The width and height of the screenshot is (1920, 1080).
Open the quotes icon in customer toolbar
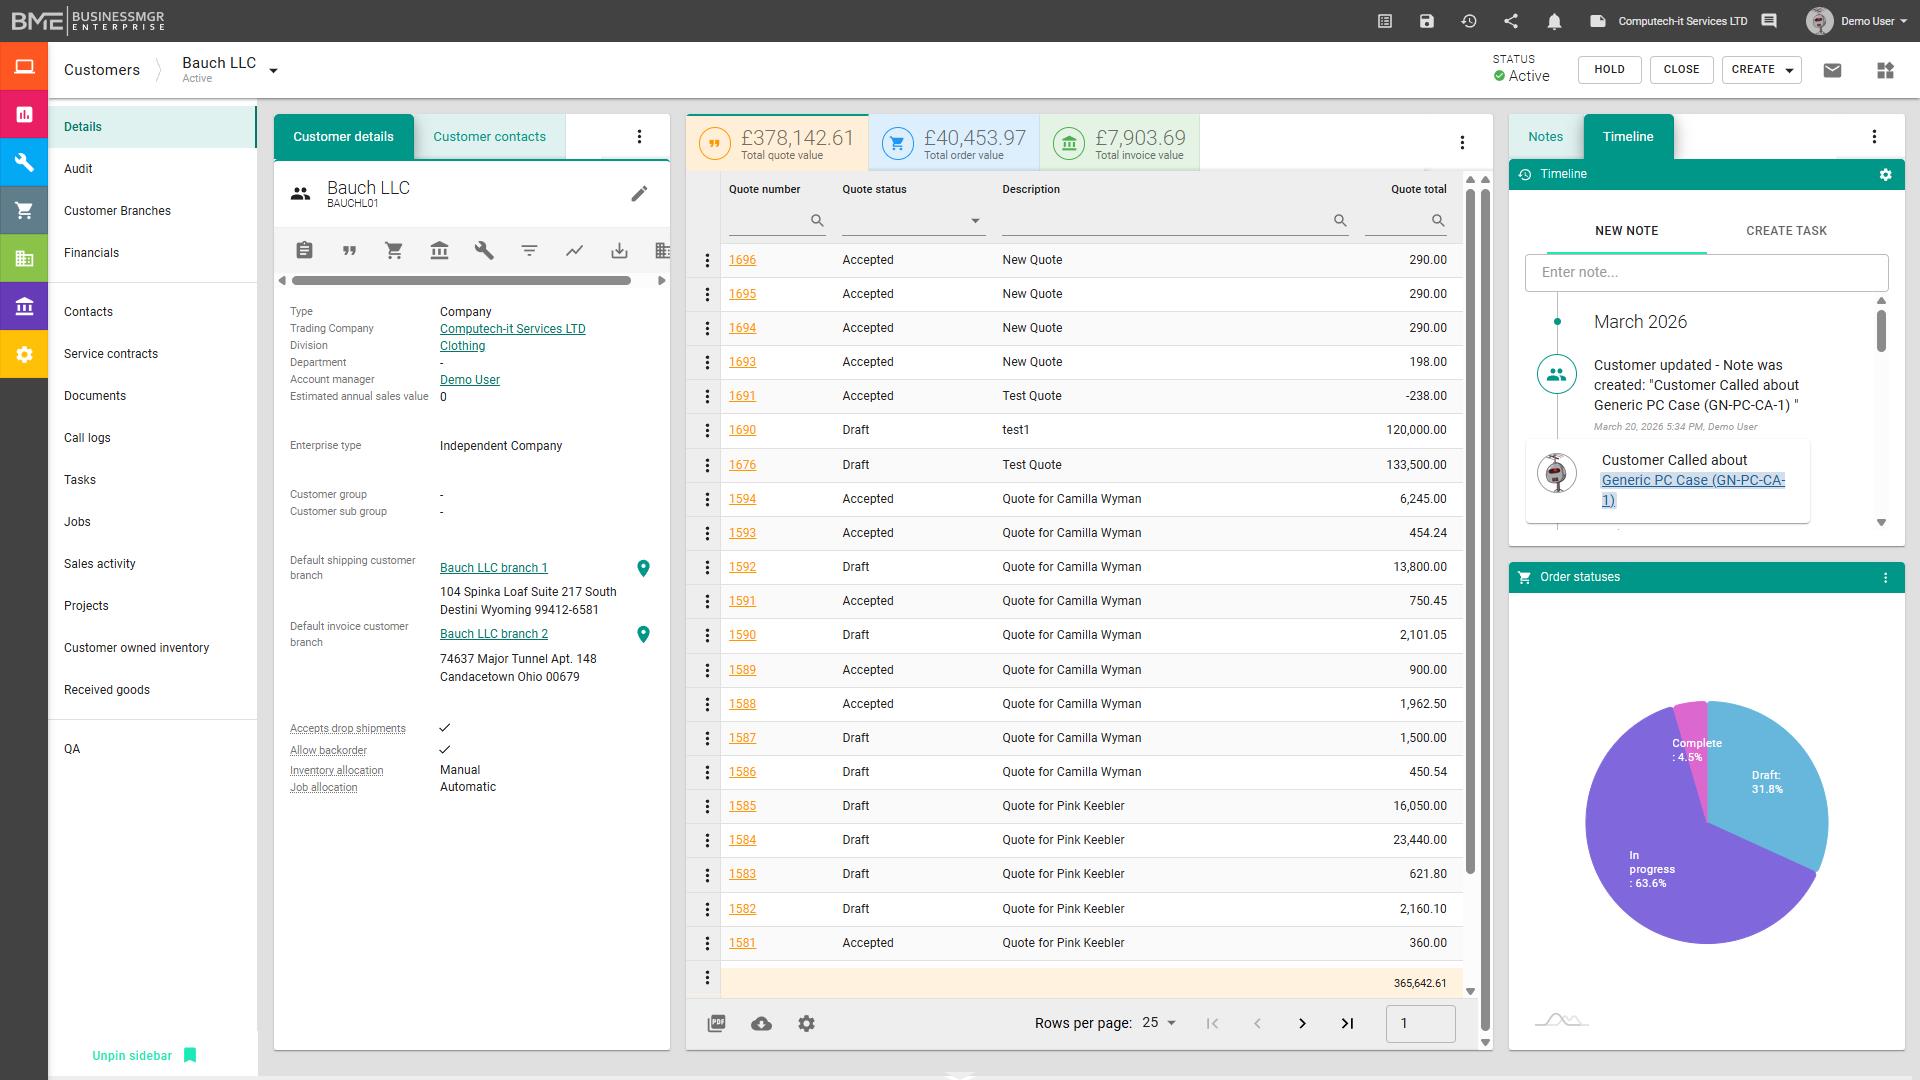click(x=350, y=250)
